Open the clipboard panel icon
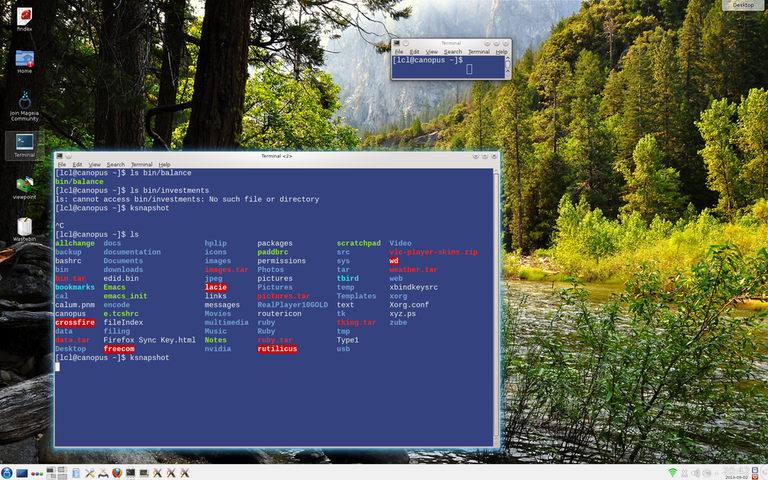This screenshot has width=768, height=480. point(76,473)
